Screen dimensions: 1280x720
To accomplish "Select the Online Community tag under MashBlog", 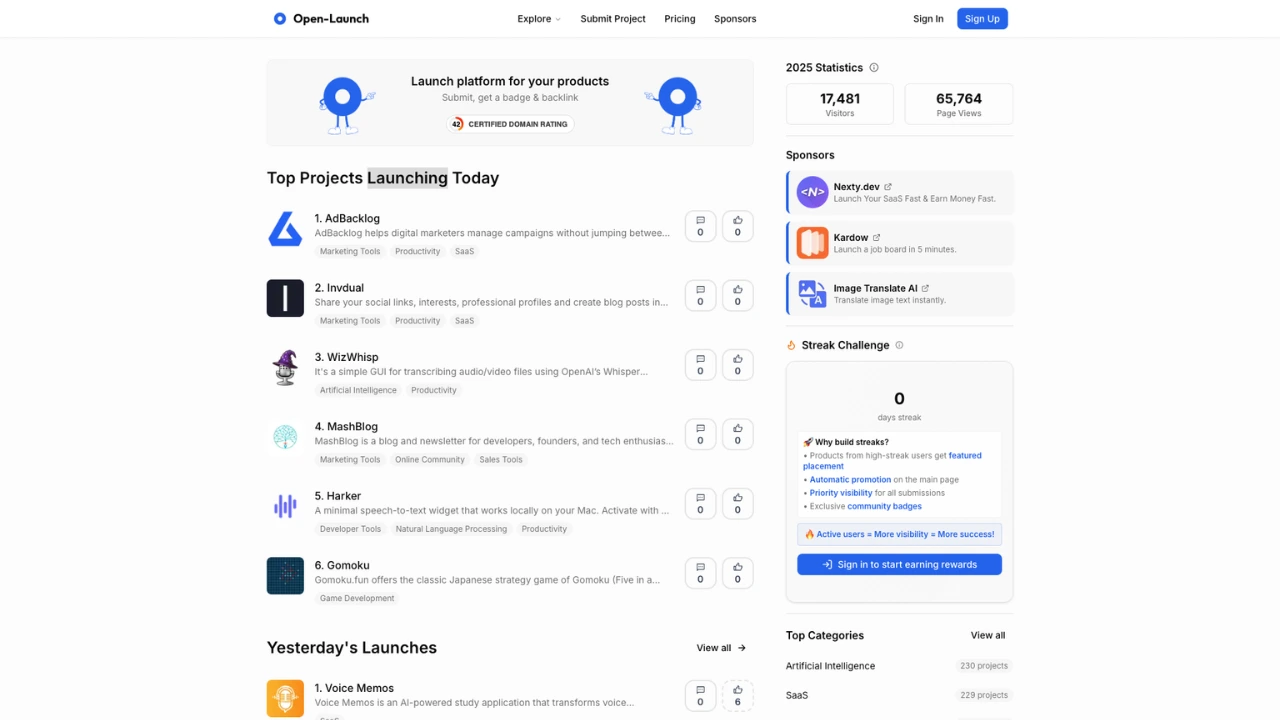I will tap(430, 460).
